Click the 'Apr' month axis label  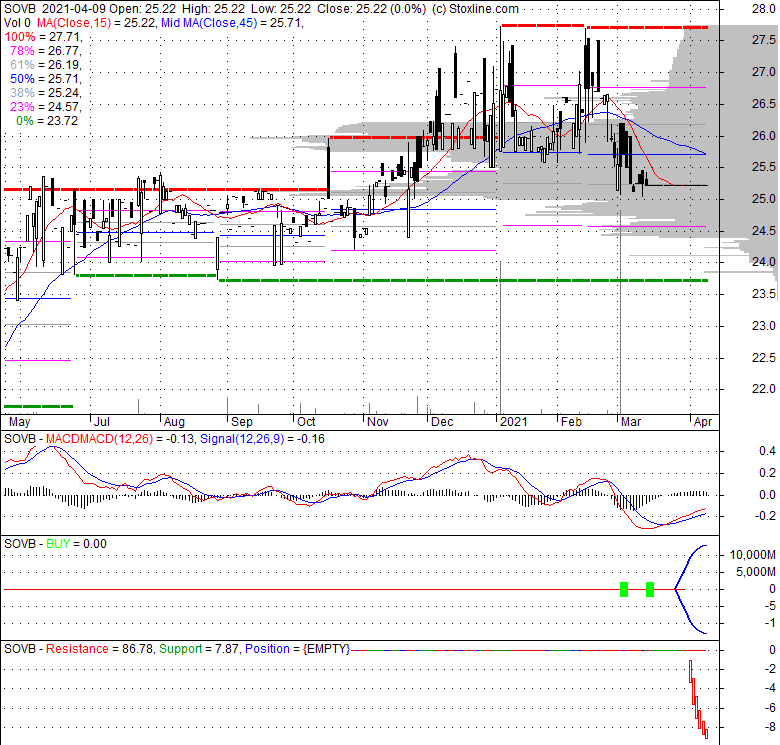click(703, 422)
